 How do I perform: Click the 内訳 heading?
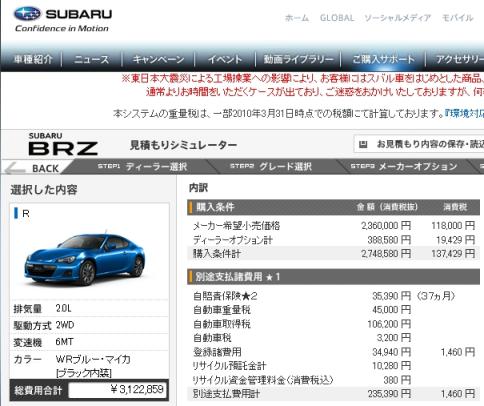pyautogui.click(x=198, y=188)
